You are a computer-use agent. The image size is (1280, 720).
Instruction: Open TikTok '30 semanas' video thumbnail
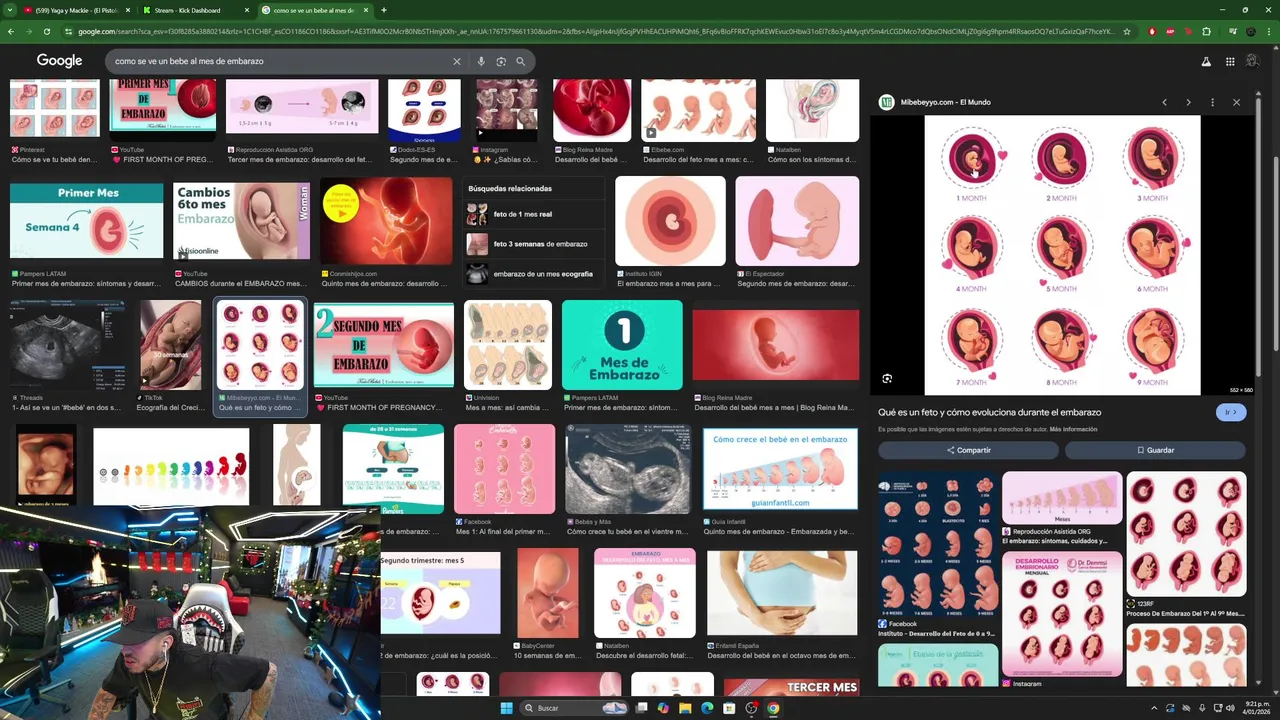(x=170, y=345)
